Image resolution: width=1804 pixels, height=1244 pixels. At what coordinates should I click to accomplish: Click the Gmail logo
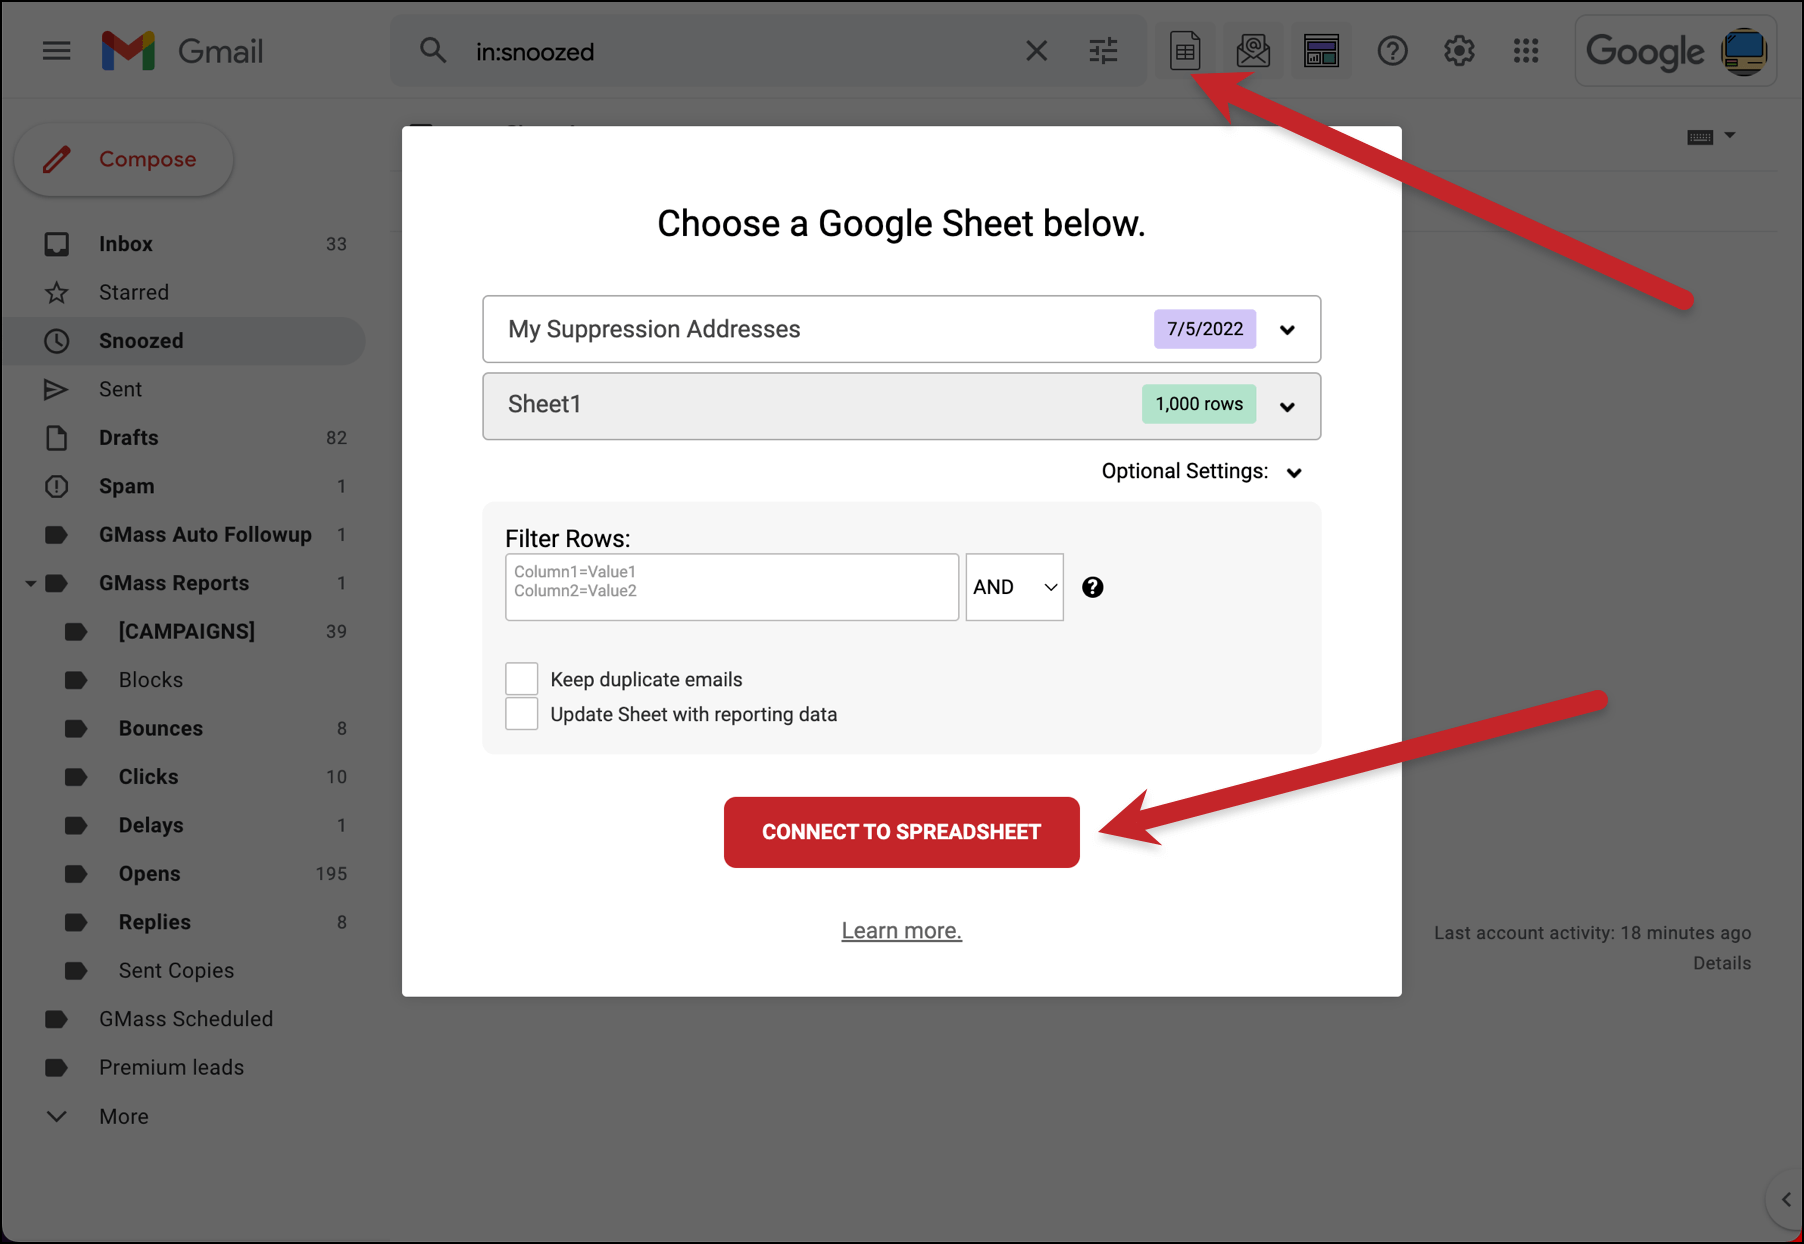point(183,51)
